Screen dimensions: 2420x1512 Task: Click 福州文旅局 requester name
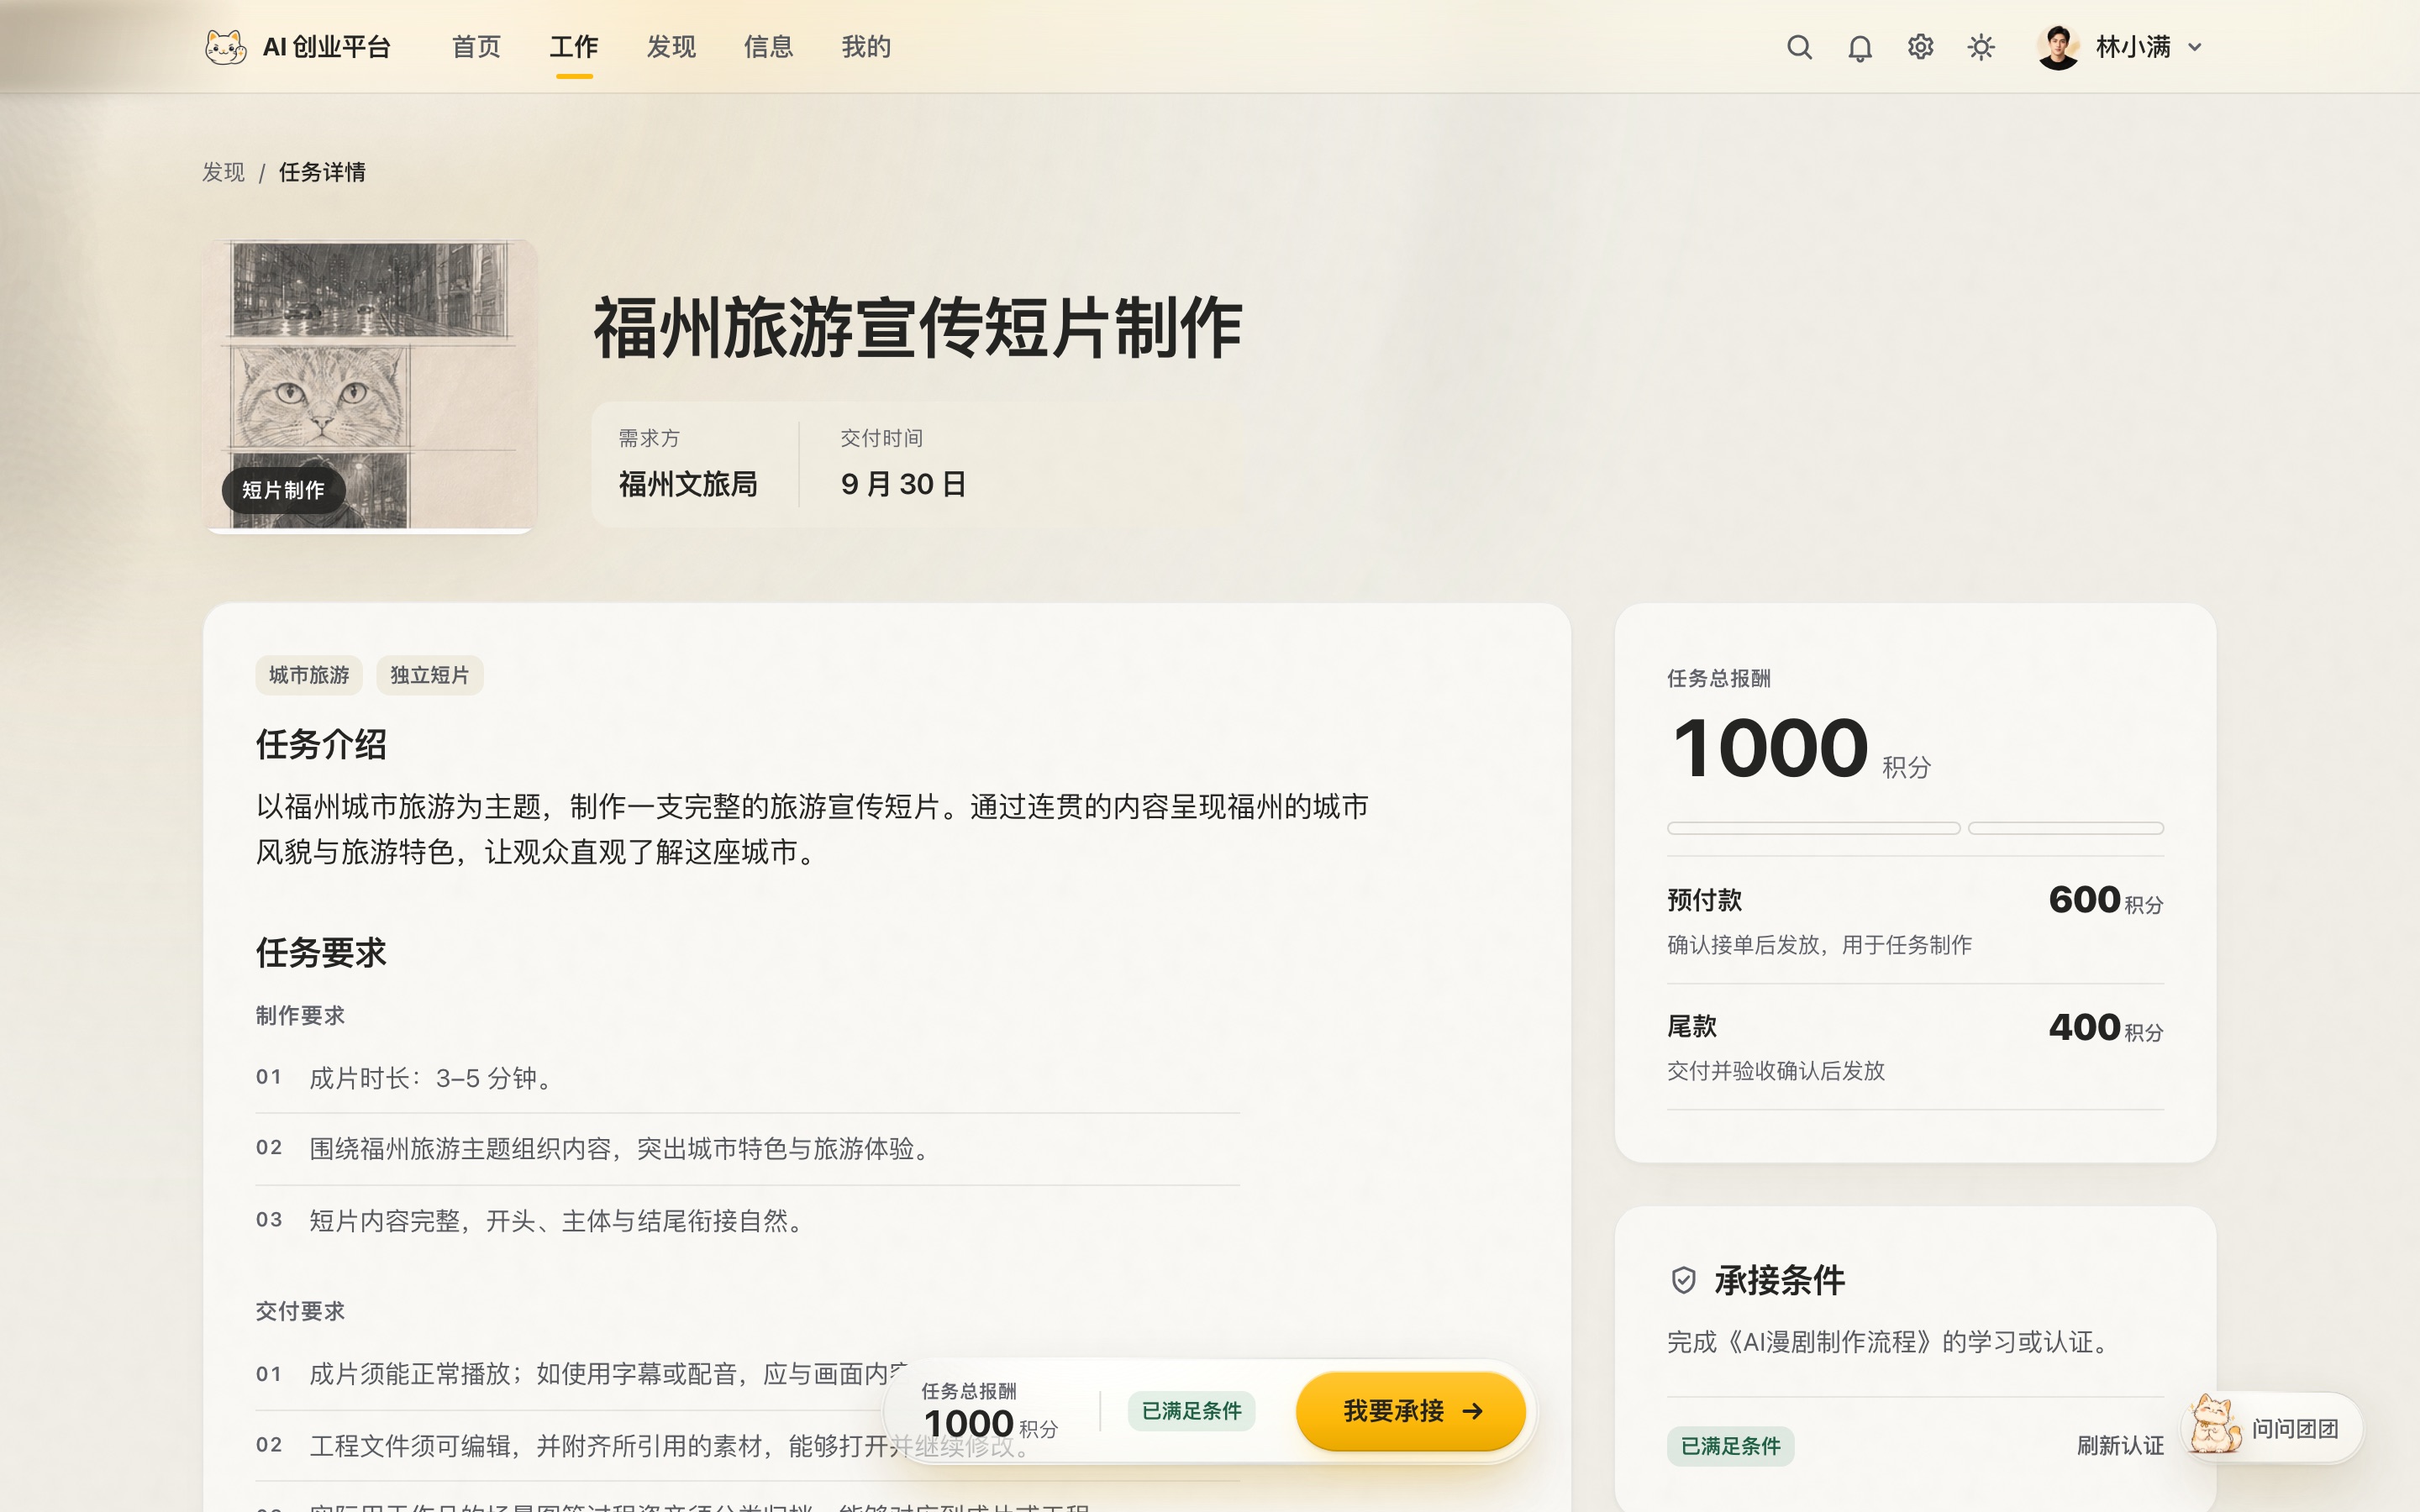click(688, 484)
